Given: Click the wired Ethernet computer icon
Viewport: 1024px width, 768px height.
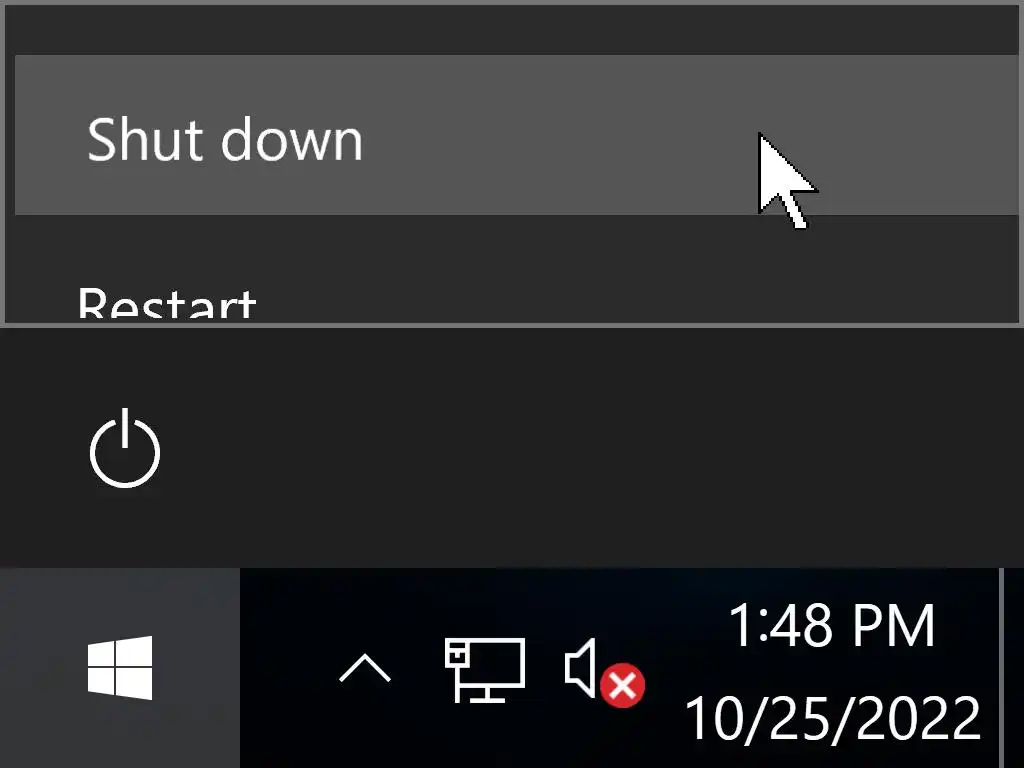Looking at the screenshot, I should pyautogui.click(x=484, y=669).
